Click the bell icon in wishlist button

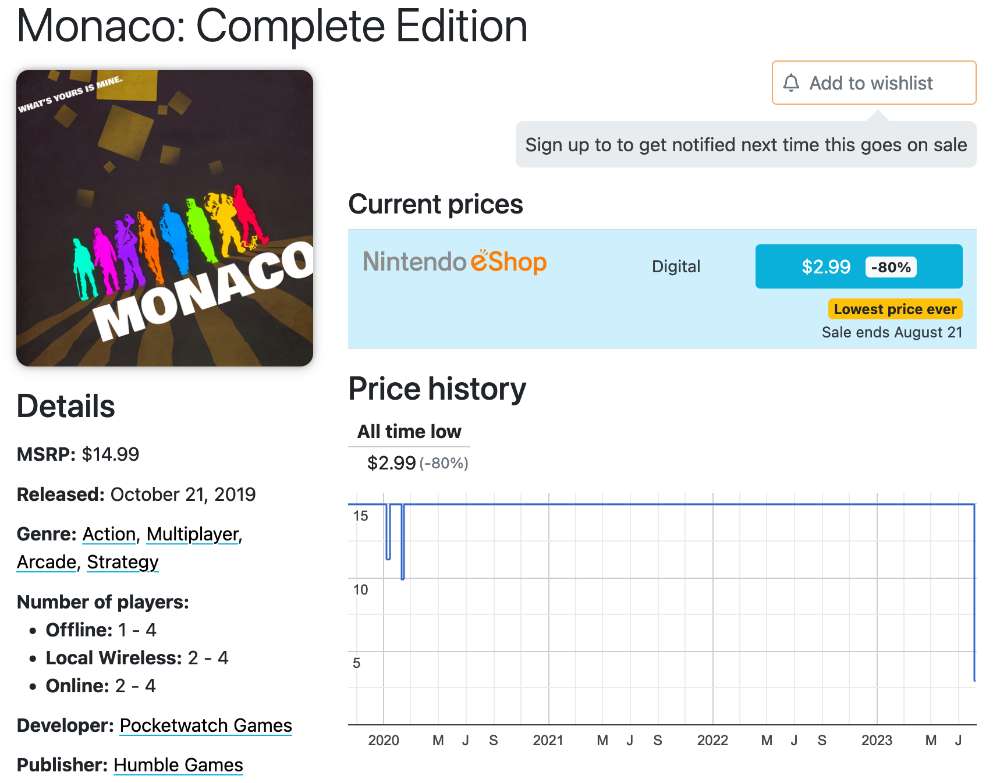click(x=791, y=83)
